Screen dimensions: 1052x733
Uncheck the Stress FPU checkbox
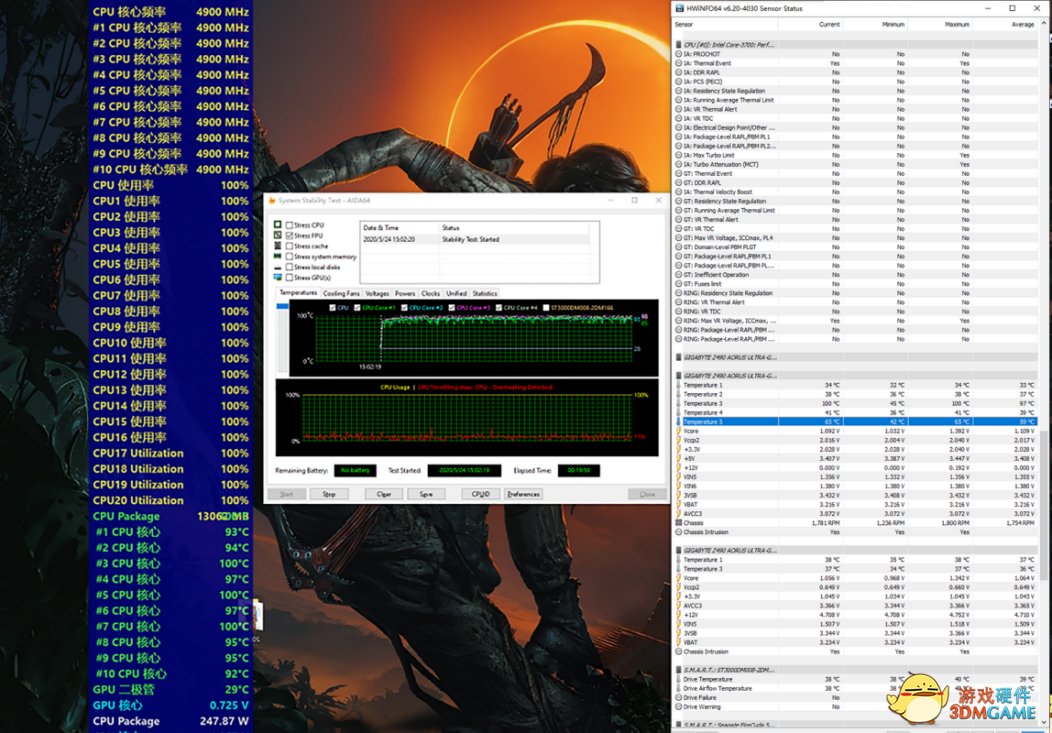[289, 235]
